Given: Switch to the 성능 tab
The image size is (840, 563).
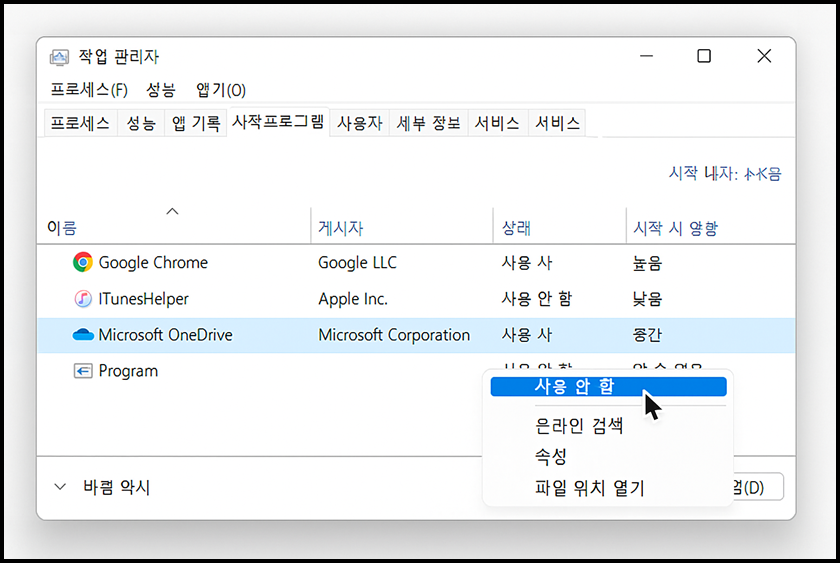Looking at the screenshot, I should point(141,123).
